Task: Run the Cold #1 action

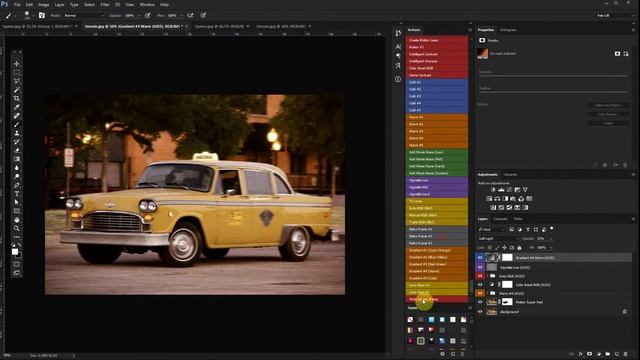Action: pyautogui.click(x=437, y=82)
